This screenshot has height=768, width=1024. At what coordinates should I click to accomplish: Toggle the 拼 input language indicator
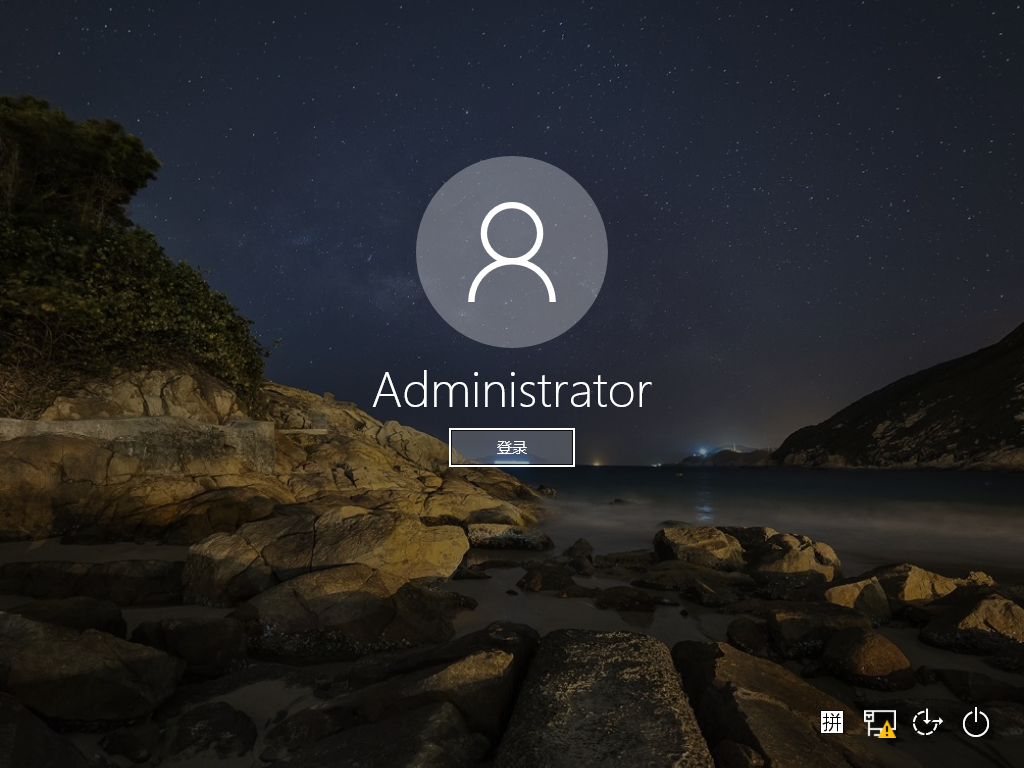(x=832, y=722)
